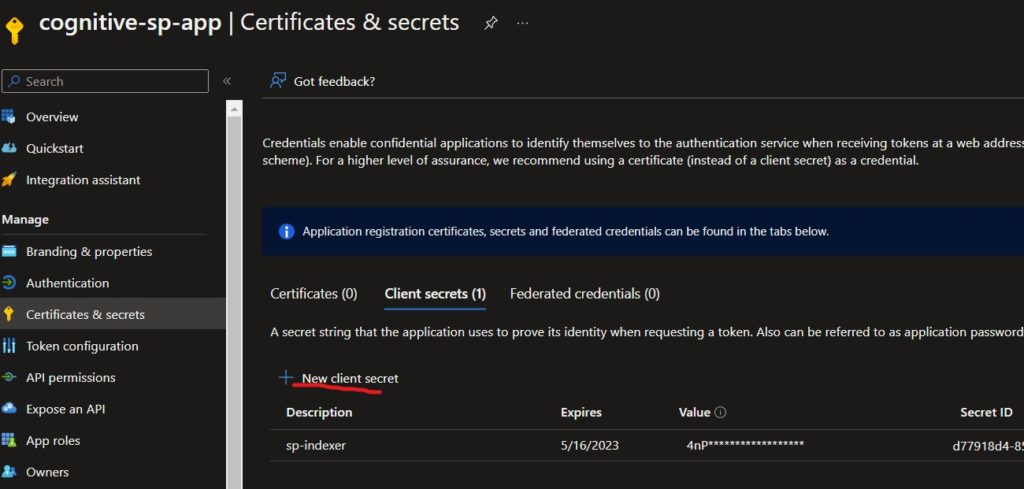The width and height of the screenshot is (1024, 489).
Task: Click the Description column header
Action: point(319,412)
